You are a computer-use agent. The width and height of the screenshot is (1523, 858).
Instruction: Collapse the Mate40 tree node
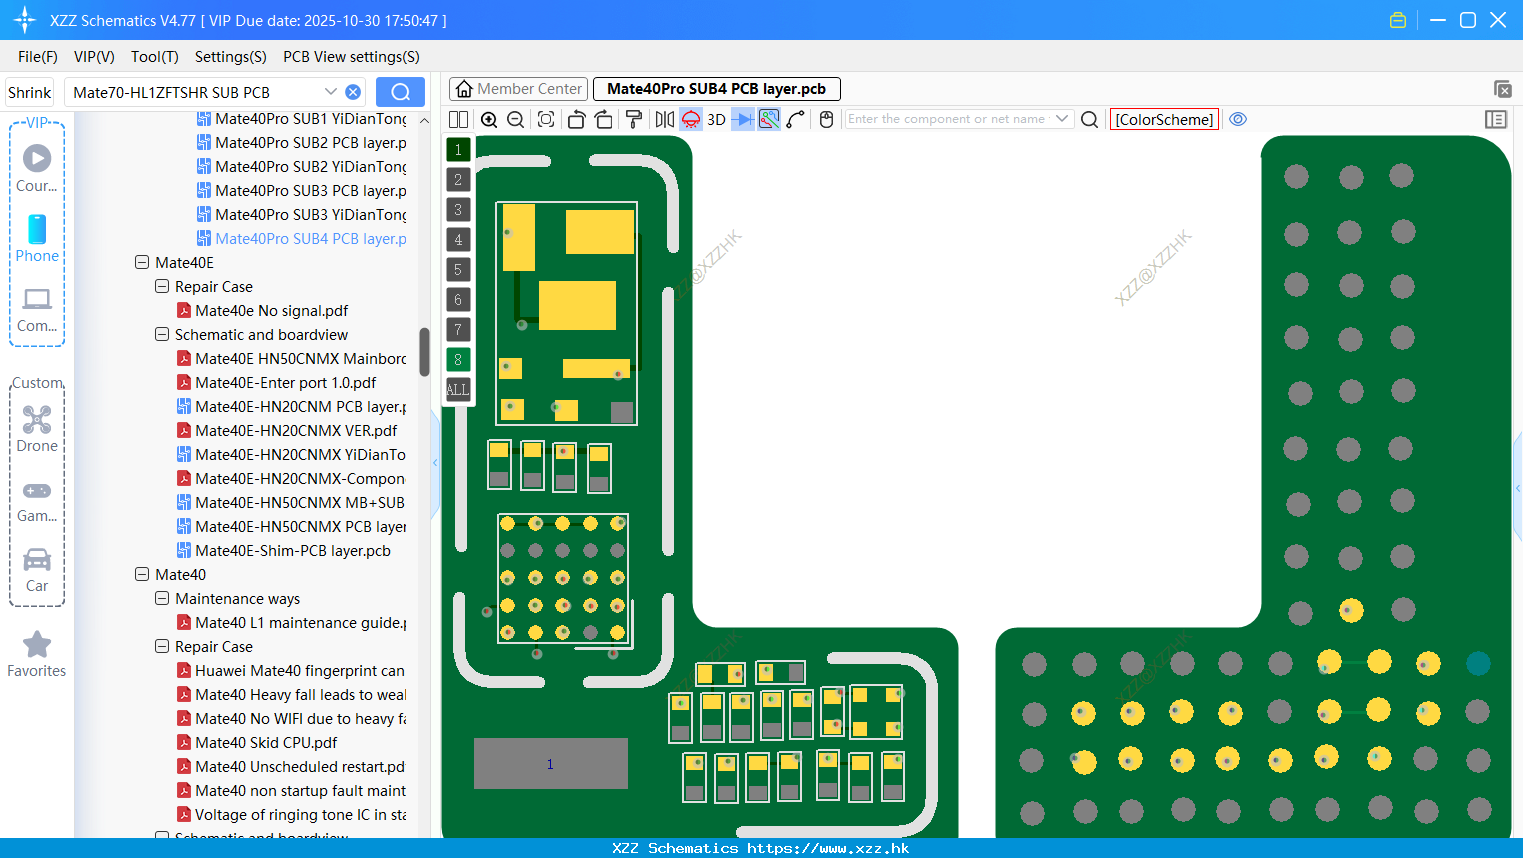click(x=142, y=574)
